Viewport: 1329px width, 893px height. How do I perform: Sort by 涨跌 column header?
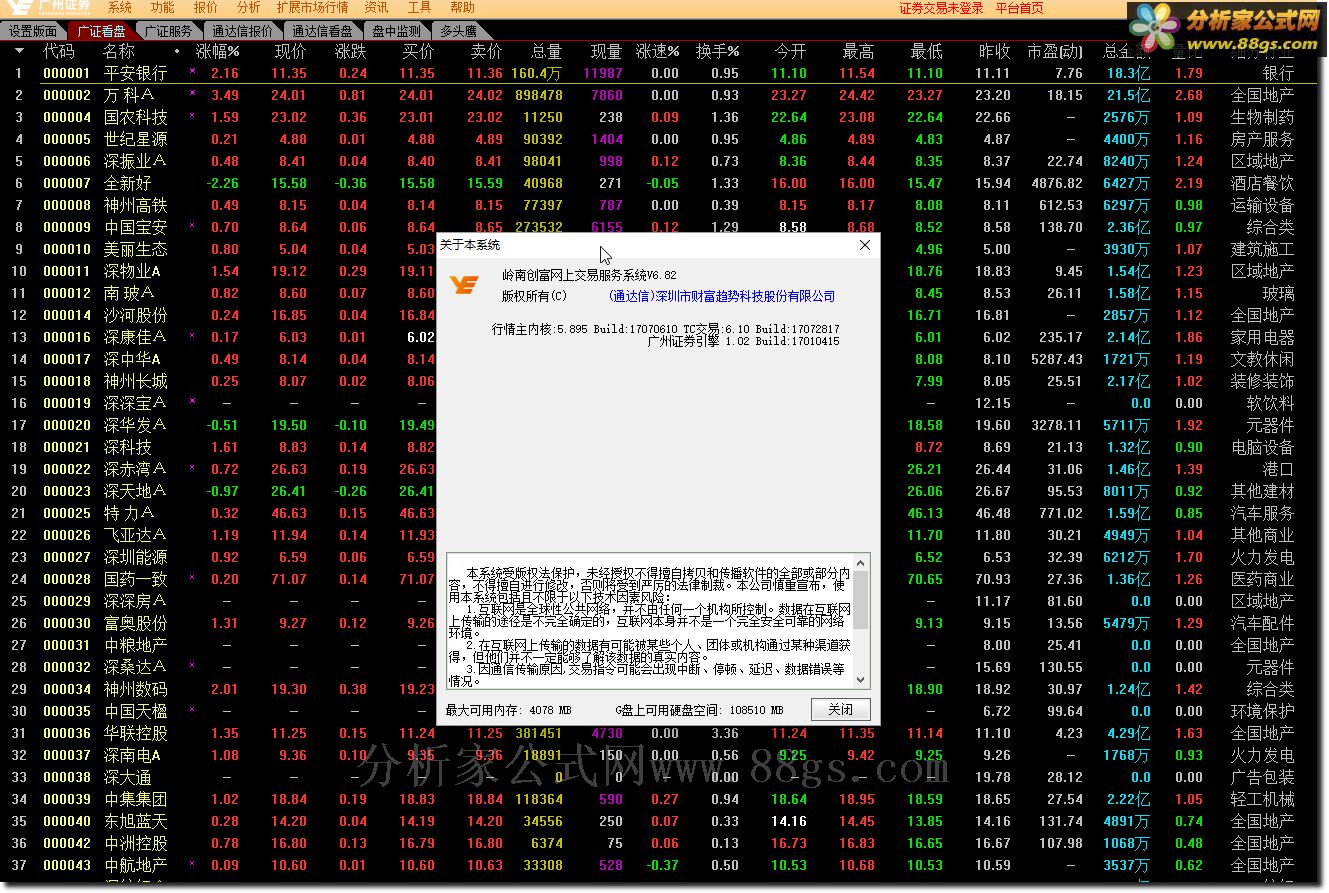(351, 51)
